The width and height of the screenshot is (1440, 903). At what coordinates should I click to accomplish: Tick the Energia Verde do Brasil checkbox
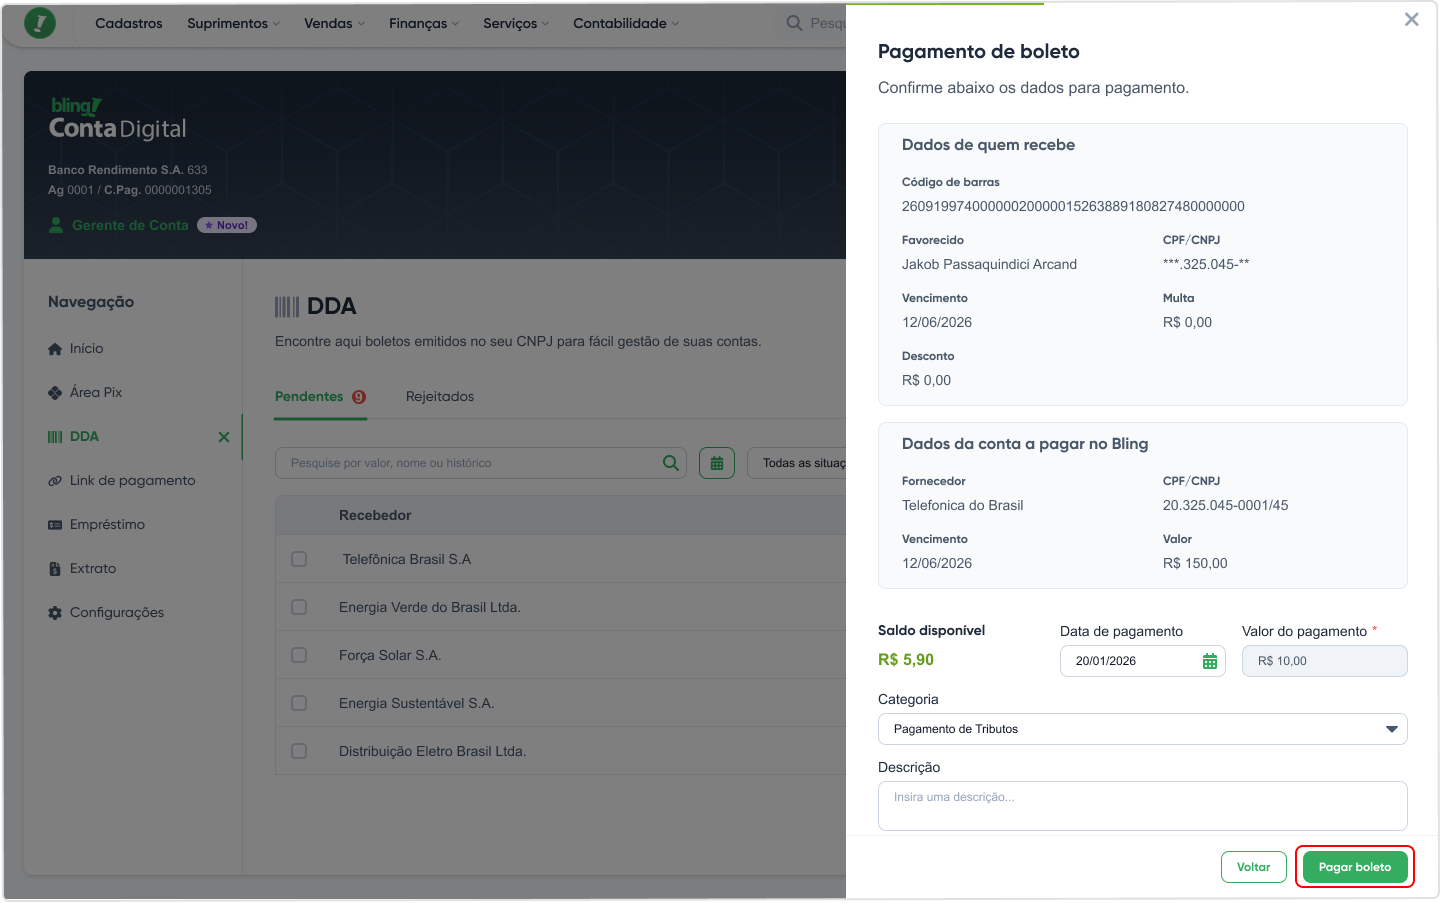299,607
